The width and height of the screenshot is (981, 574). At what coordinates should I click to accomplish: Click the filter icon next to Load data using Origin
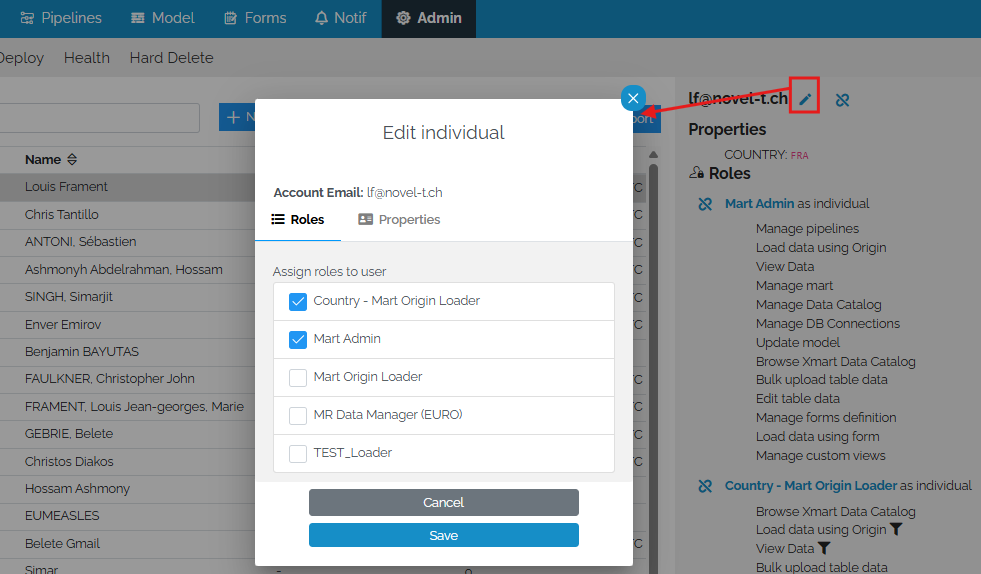click(896, 530)
